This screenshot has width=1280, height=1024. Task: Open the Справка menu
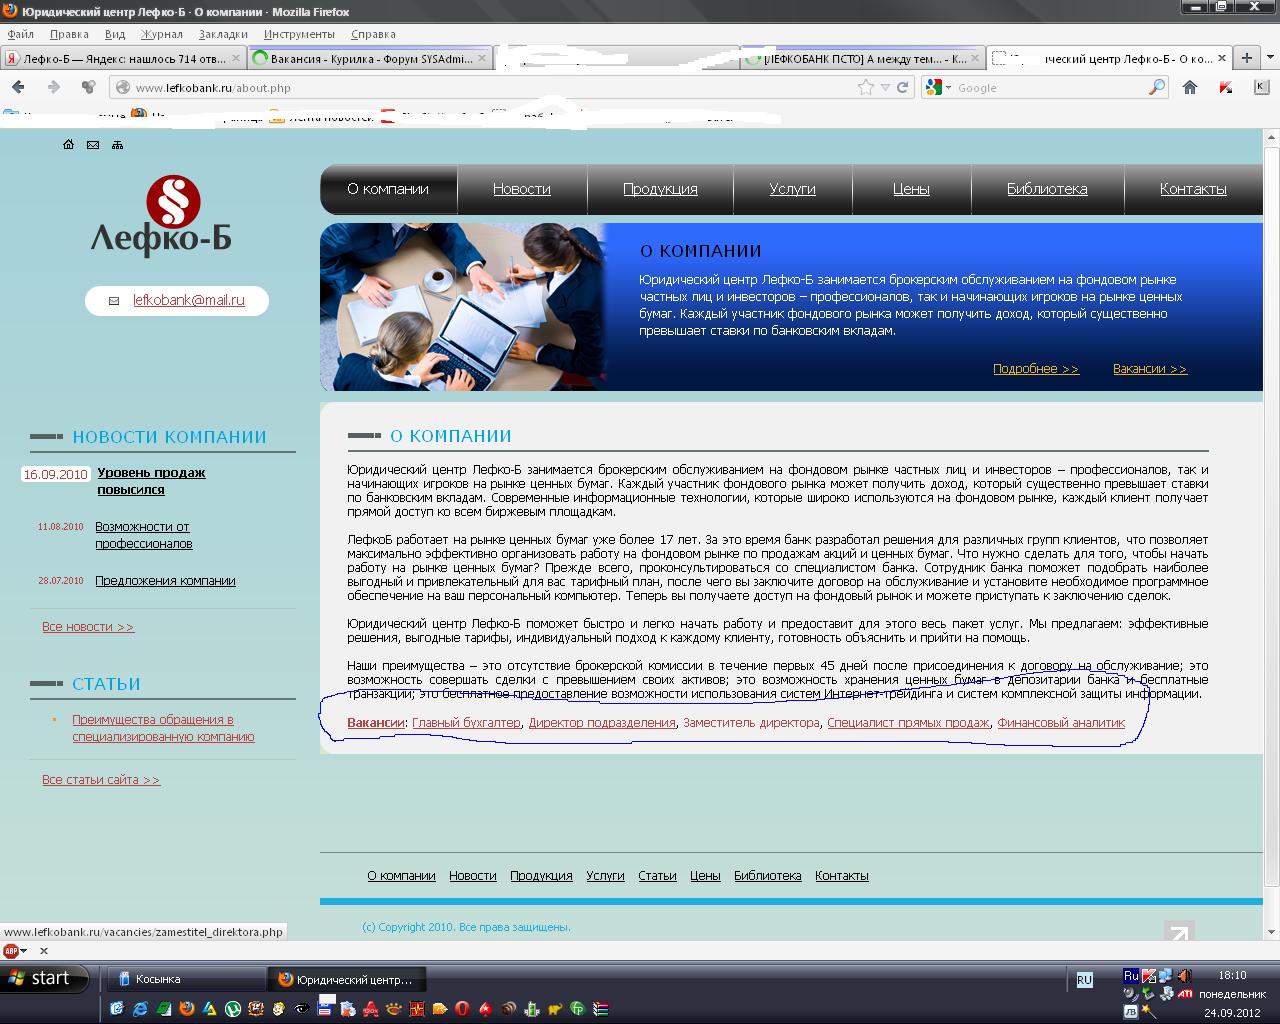point(373,34)
